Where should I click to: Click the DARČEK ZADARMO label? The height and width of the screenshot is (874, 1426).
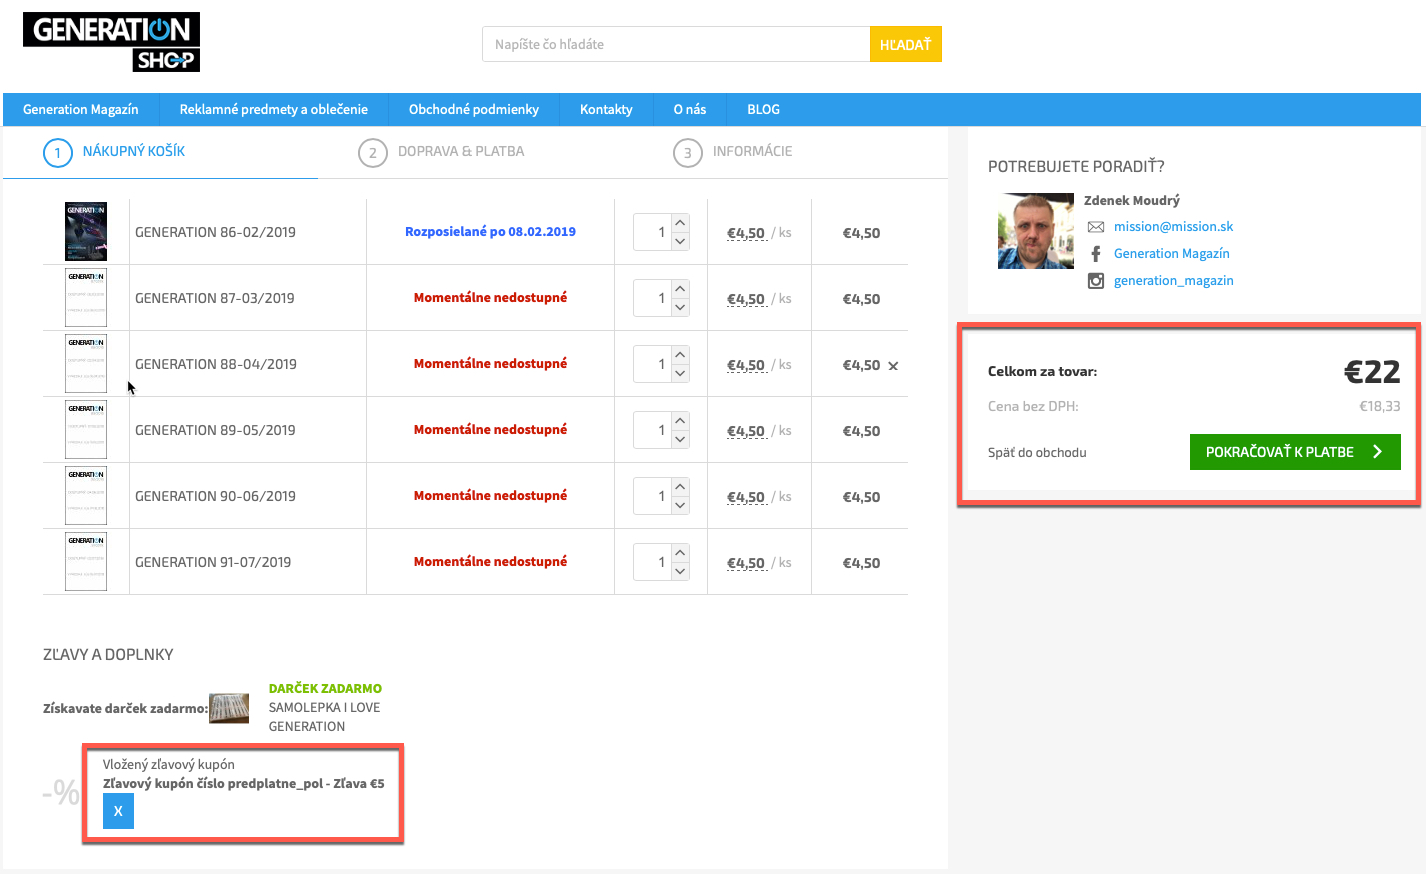tap(325, 689)
